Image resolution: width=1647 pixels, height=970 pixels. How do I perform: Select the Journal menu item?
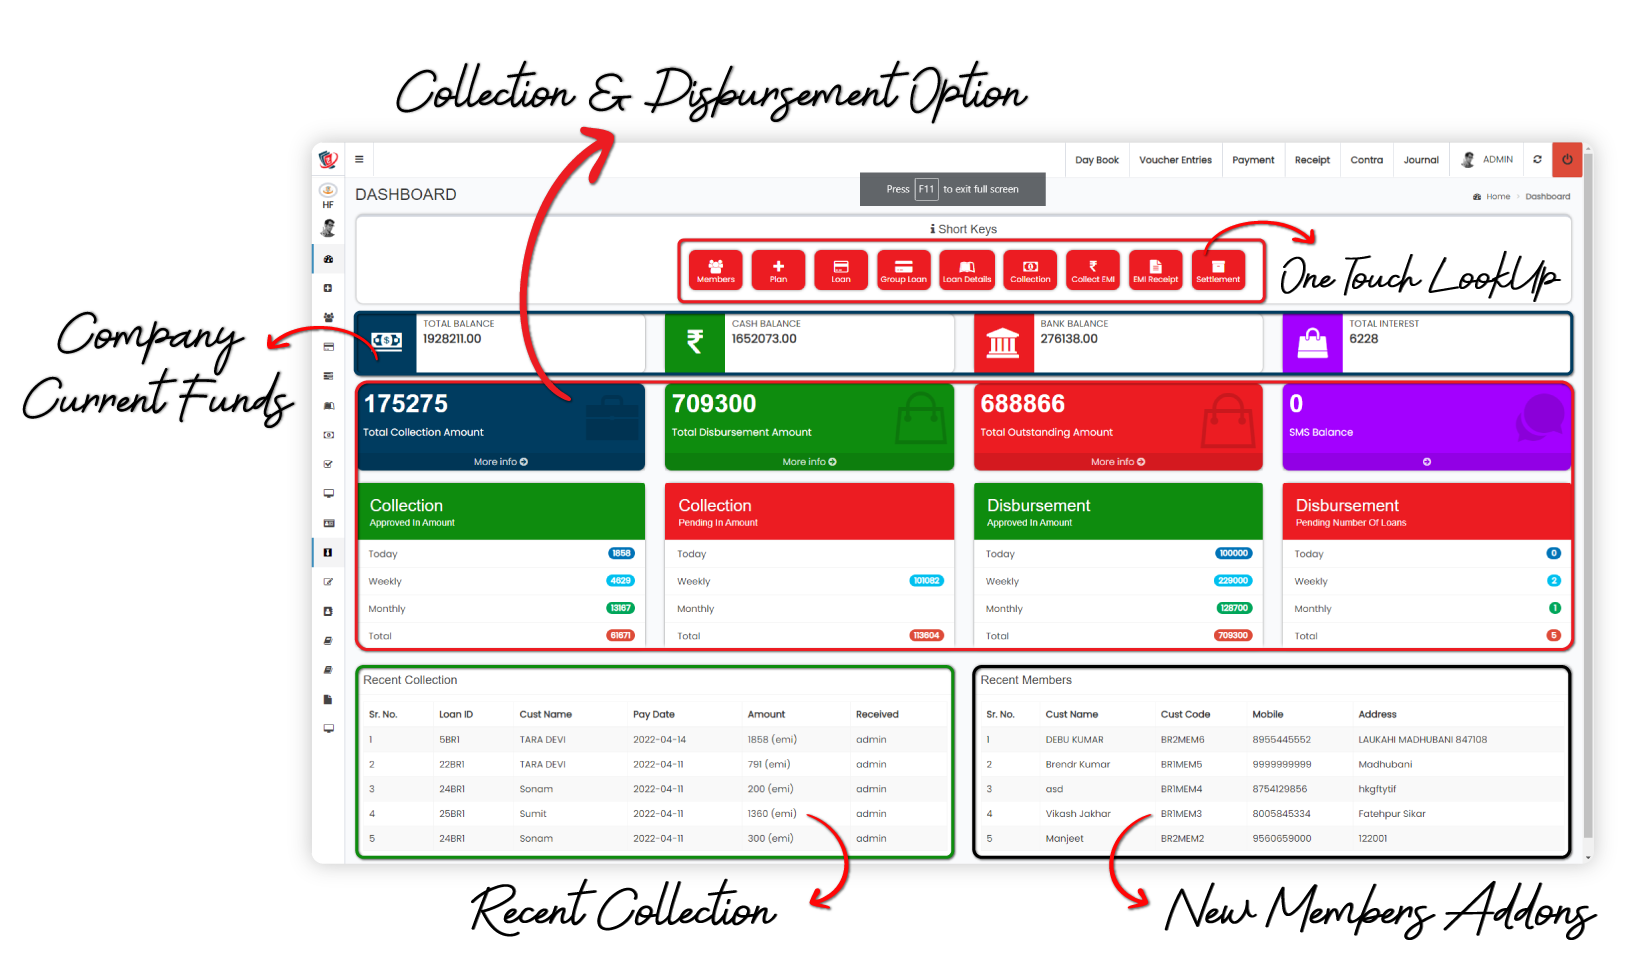coord(1420,160)
